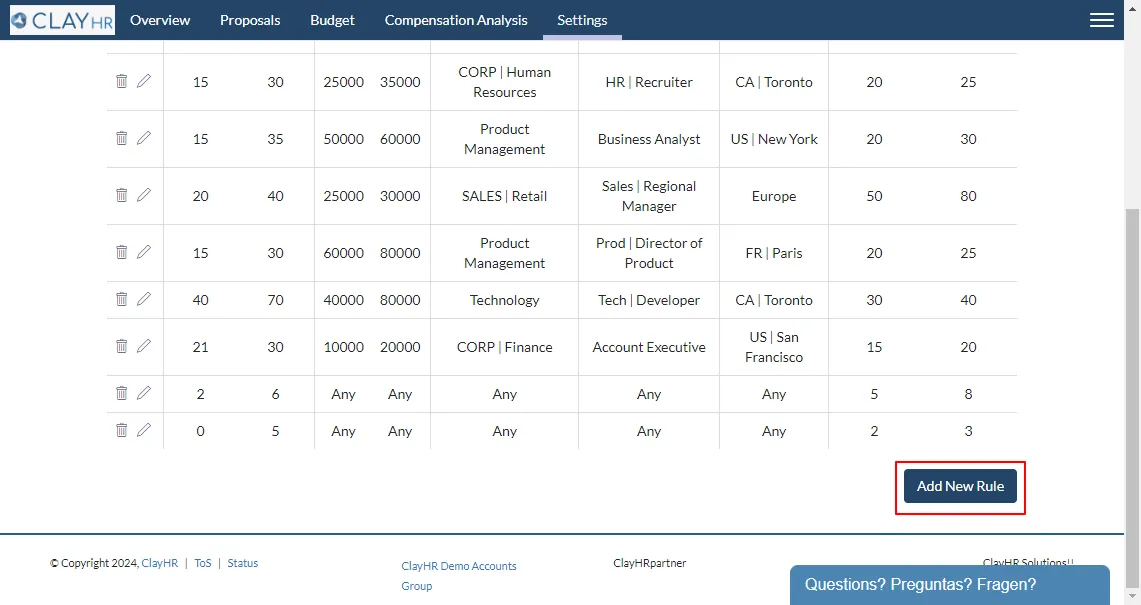
Task: Delete the Business Analyst New York rule
Action: (x=122, y=138)
